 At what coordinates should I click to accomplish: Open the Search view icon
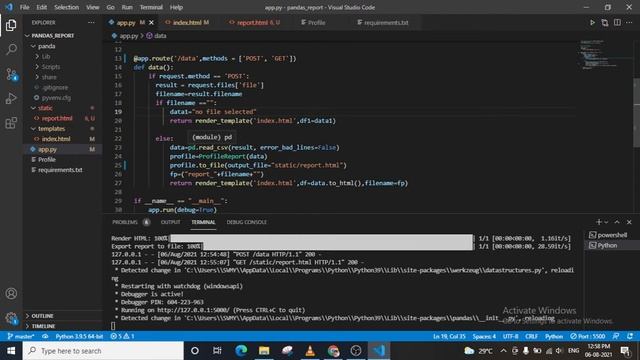tap(11, 50)
